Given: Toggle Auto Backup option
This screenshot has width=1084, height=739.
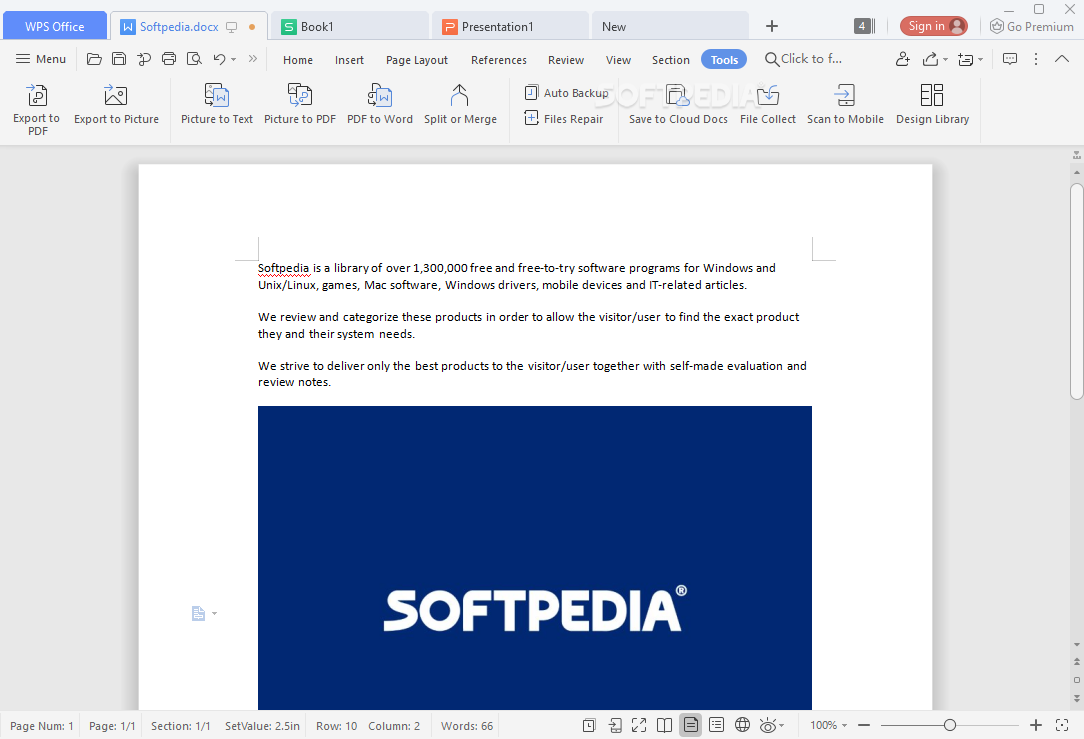Looking at the screenshot, I should pyautogui.click(x=566, y=93).
